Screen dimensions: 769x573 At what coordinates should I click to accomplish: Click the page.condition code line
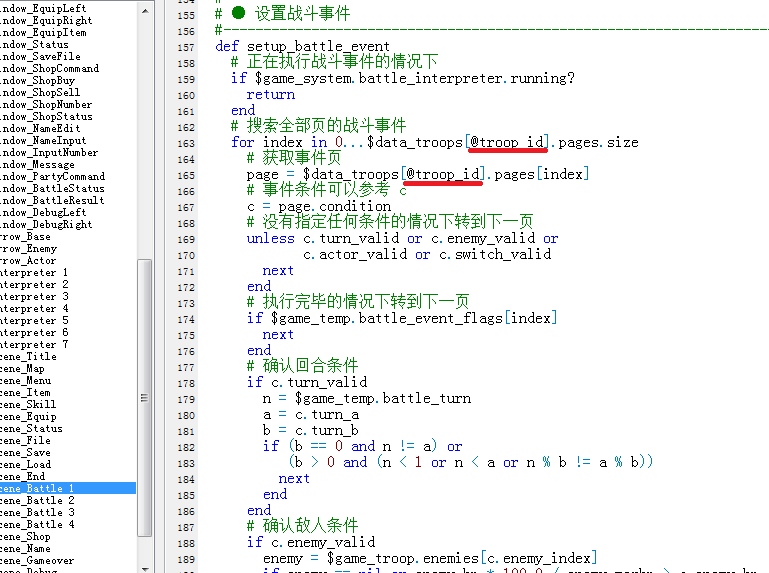coord(319,206)
